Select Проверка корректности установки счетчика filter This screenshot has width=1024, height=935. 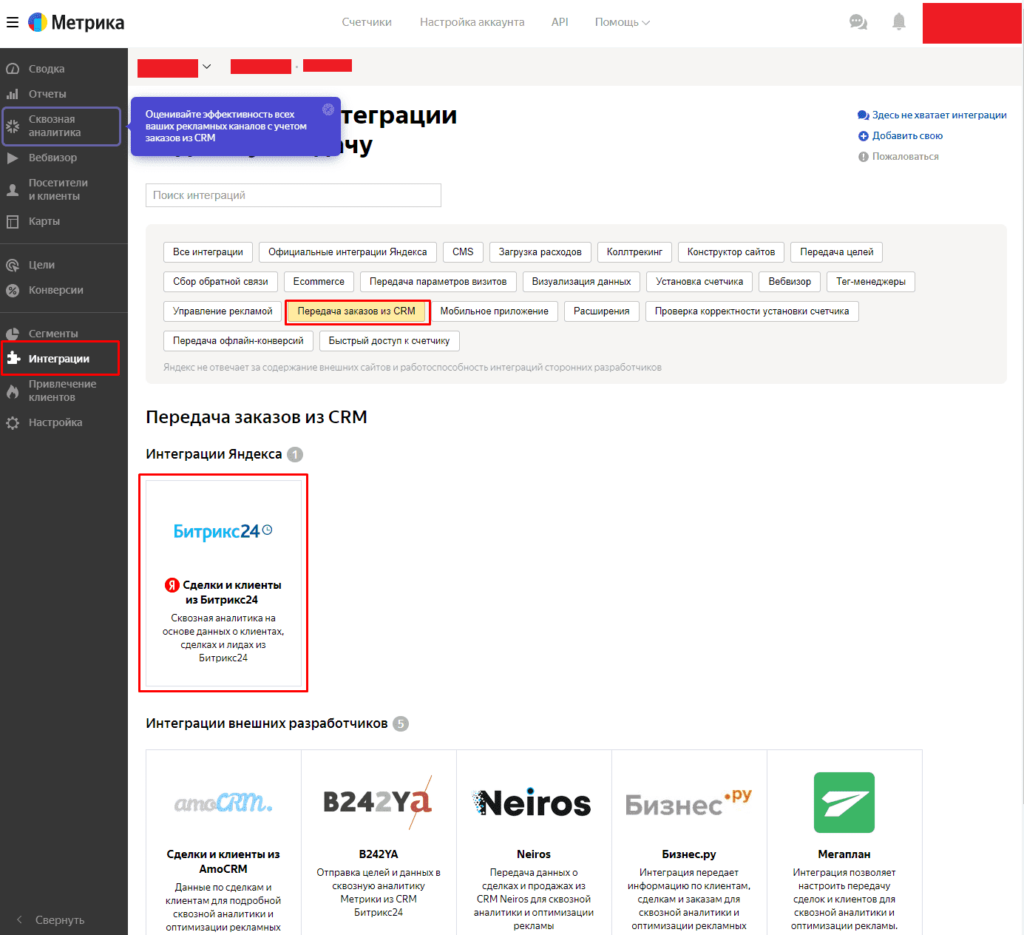click(x=752, y=311)
